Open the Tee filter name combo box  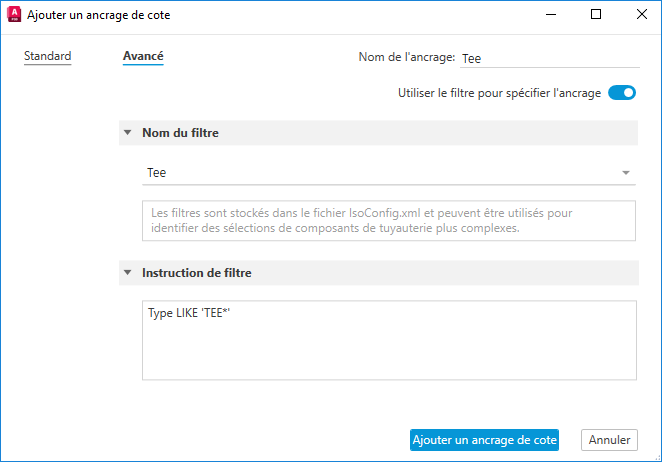[380, 173]
